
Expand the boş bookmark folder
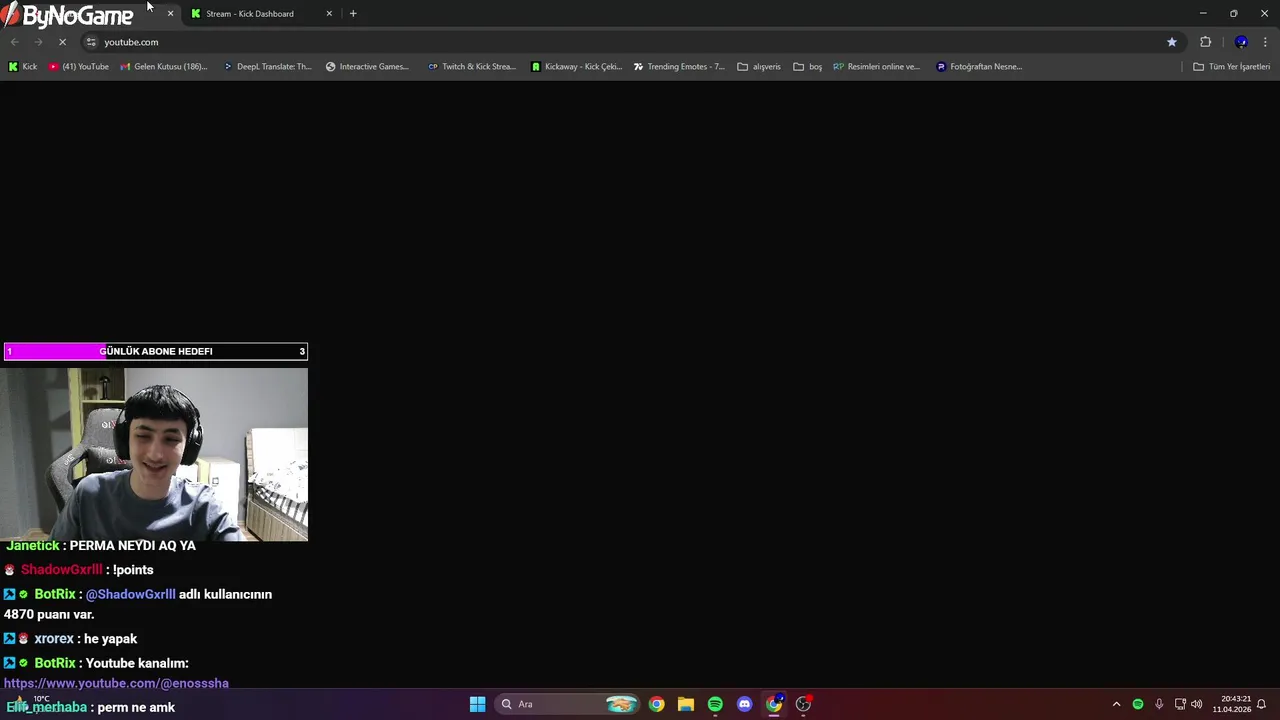click(x=808, y=67)
